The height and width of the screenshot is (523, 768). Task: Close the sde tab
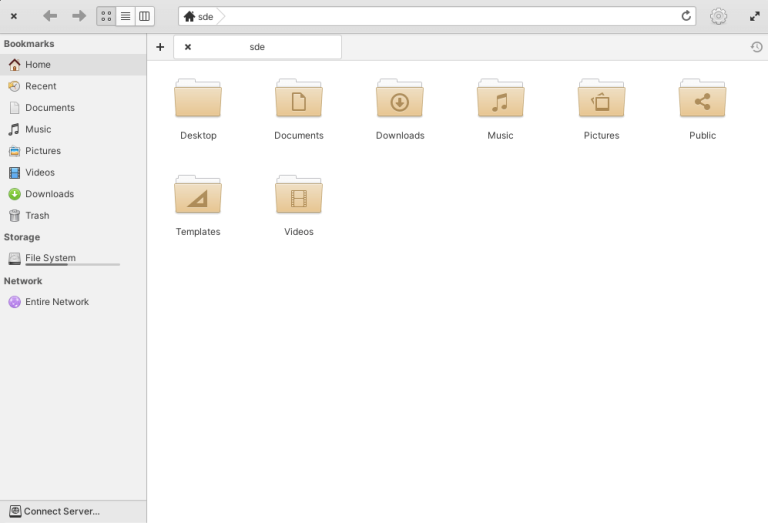coord(188,47)
